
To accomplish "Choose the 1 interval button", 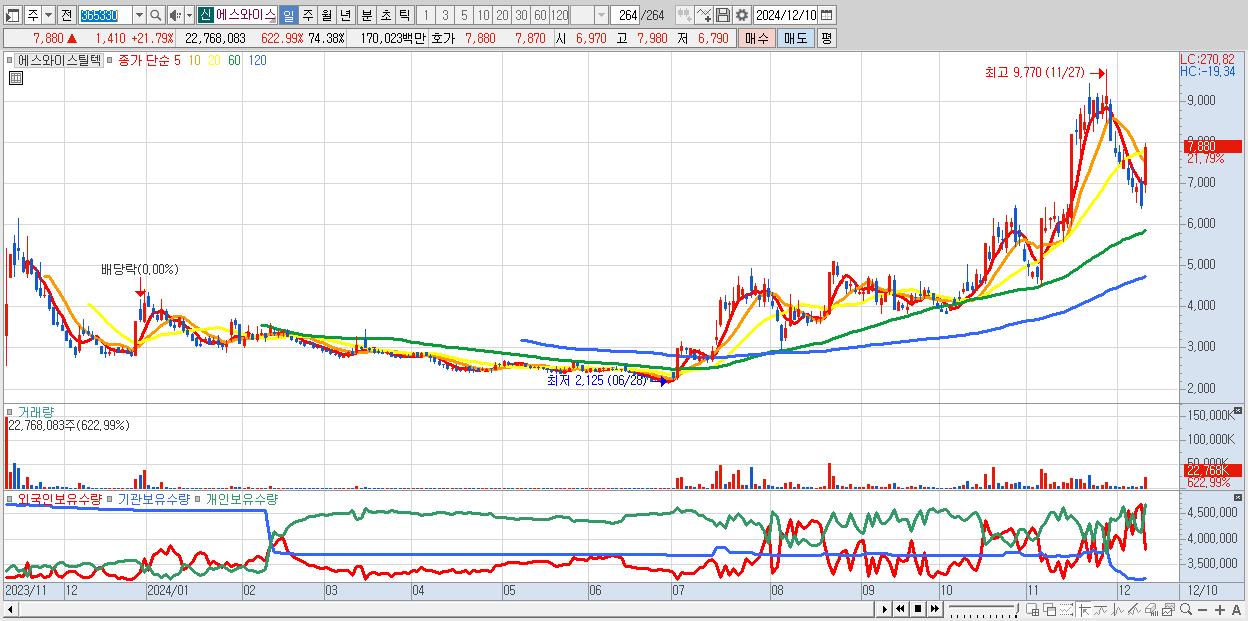I will (425, 15).
